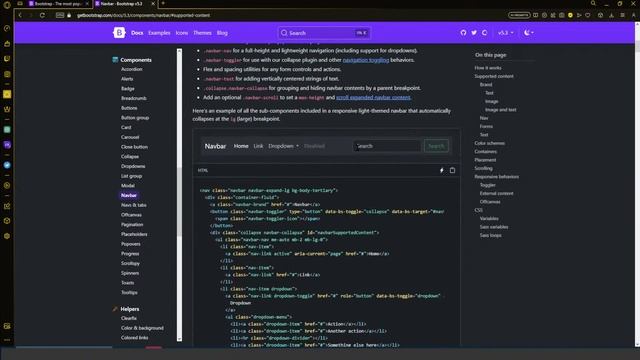Jump to Sass variables in On this page
Screen dimensions: 640x360
[494, 227]
